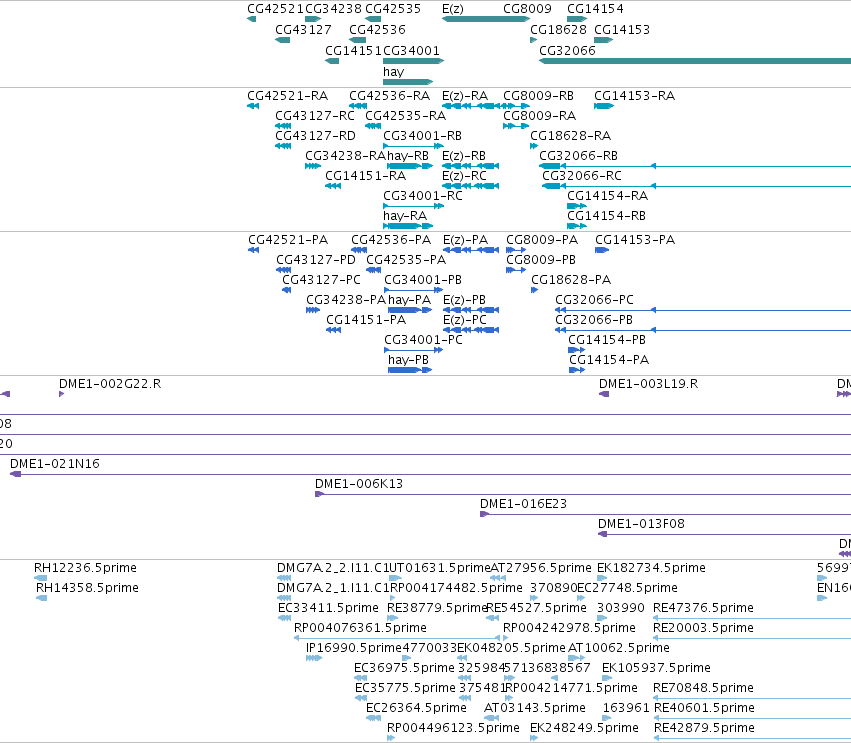This screenshot has width=851, height=743.
Task: Click the E(z) gene bar in top track
Action: click(486, 19)
